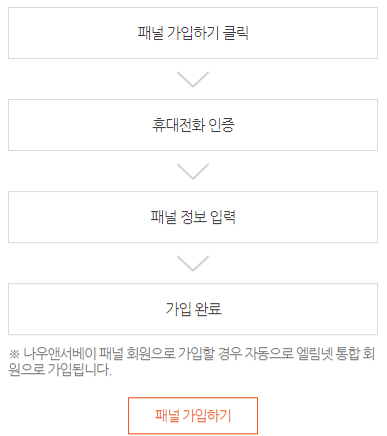Click the orange 패널 가입하기 button
This screenshot has width=387, height=436.
point(193,415)
